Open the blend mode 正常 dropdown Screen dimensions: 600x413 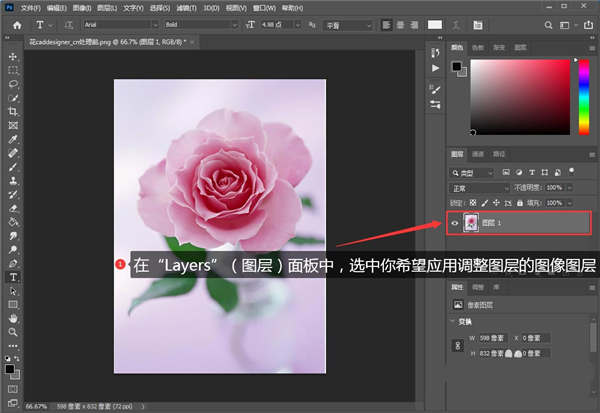click(x=480, y=187)
